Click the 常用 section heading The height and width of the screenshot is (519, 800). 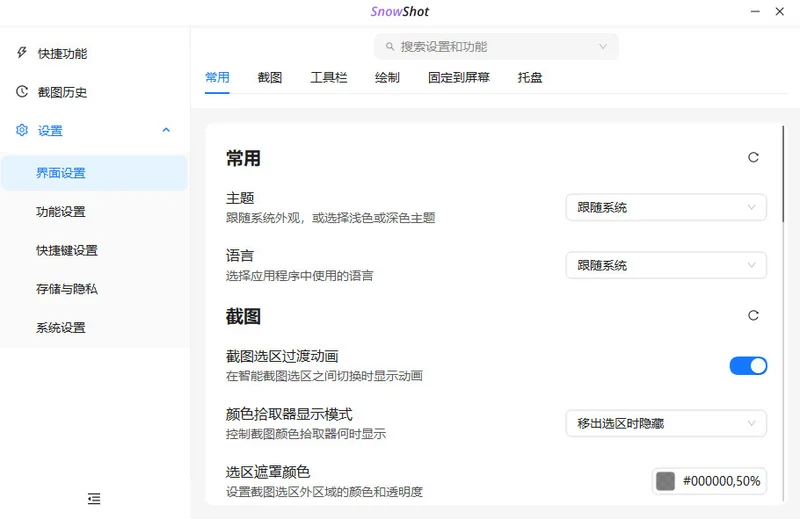pos(243,158)
